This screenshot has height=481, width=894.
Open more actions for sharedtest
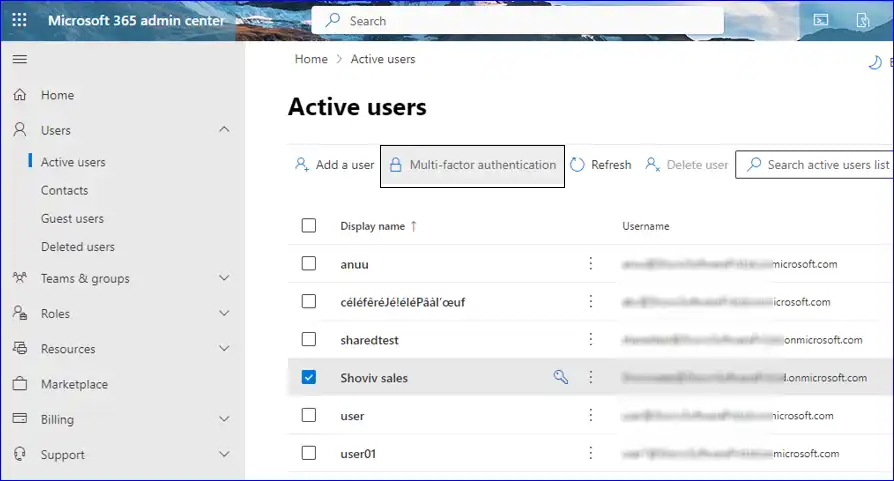tap(591, 340)
